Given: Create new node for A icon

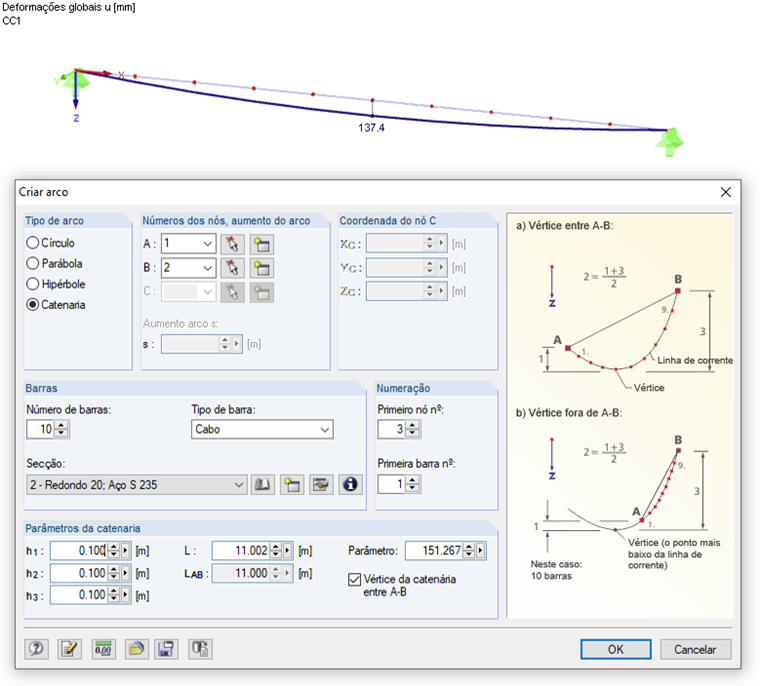Looking at the screenshot, I should tap(262, 244).
